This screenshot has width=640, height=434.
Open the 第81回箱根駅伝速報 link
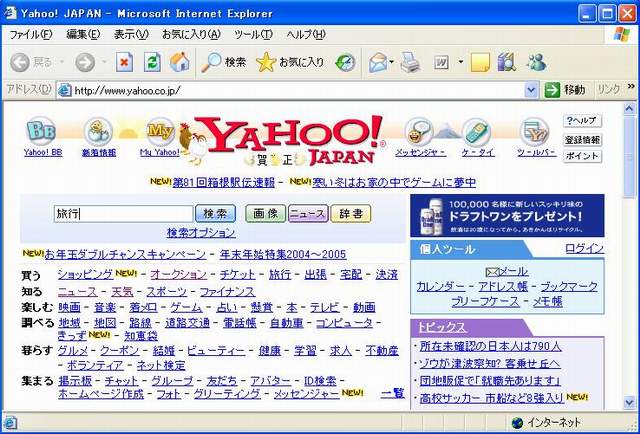224,183
